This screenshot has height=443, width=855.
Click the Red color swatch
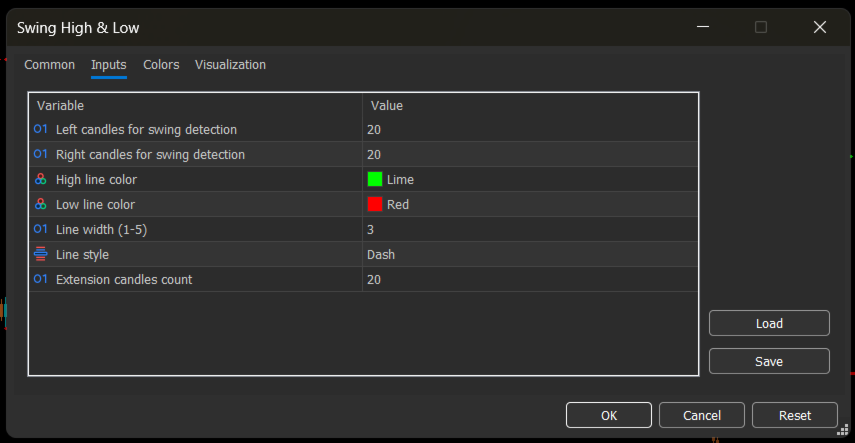pos(375,205)
